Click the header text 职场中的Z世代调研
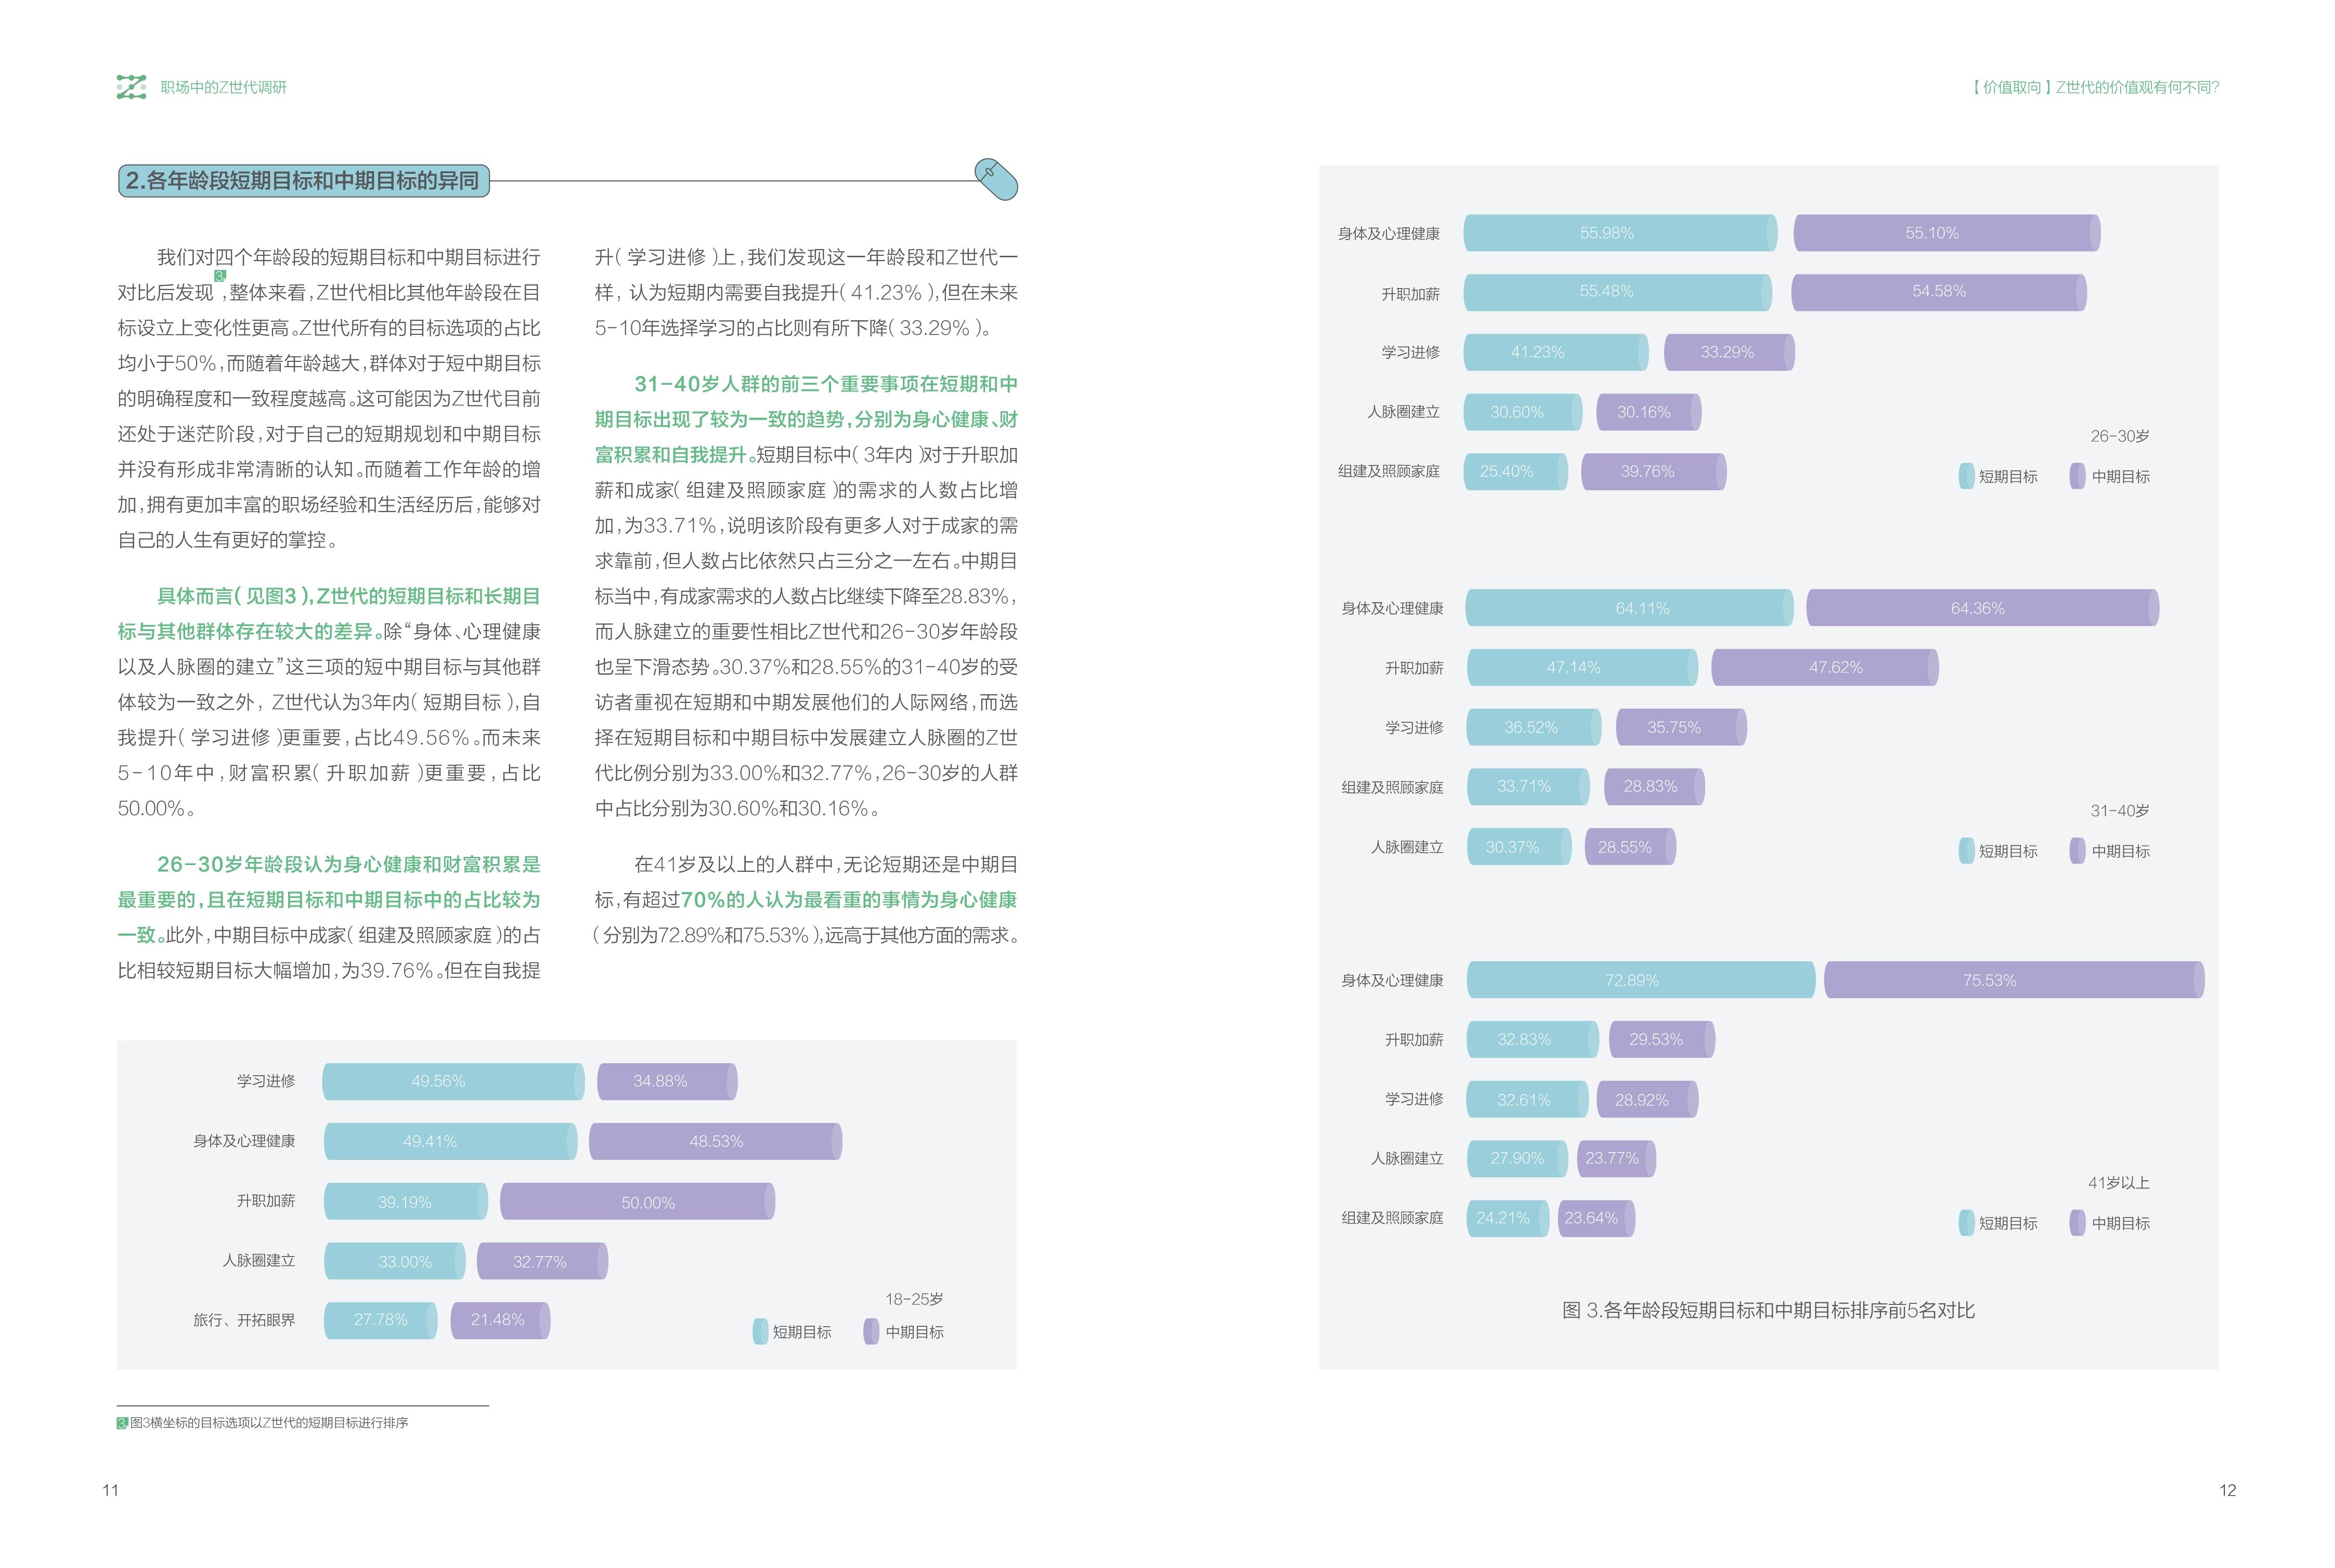 point(223,88)
